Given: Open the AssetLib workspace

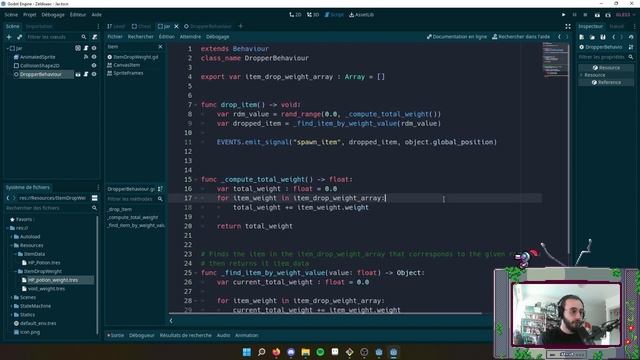Looking at the screenshot, I should tap(361, 15).
